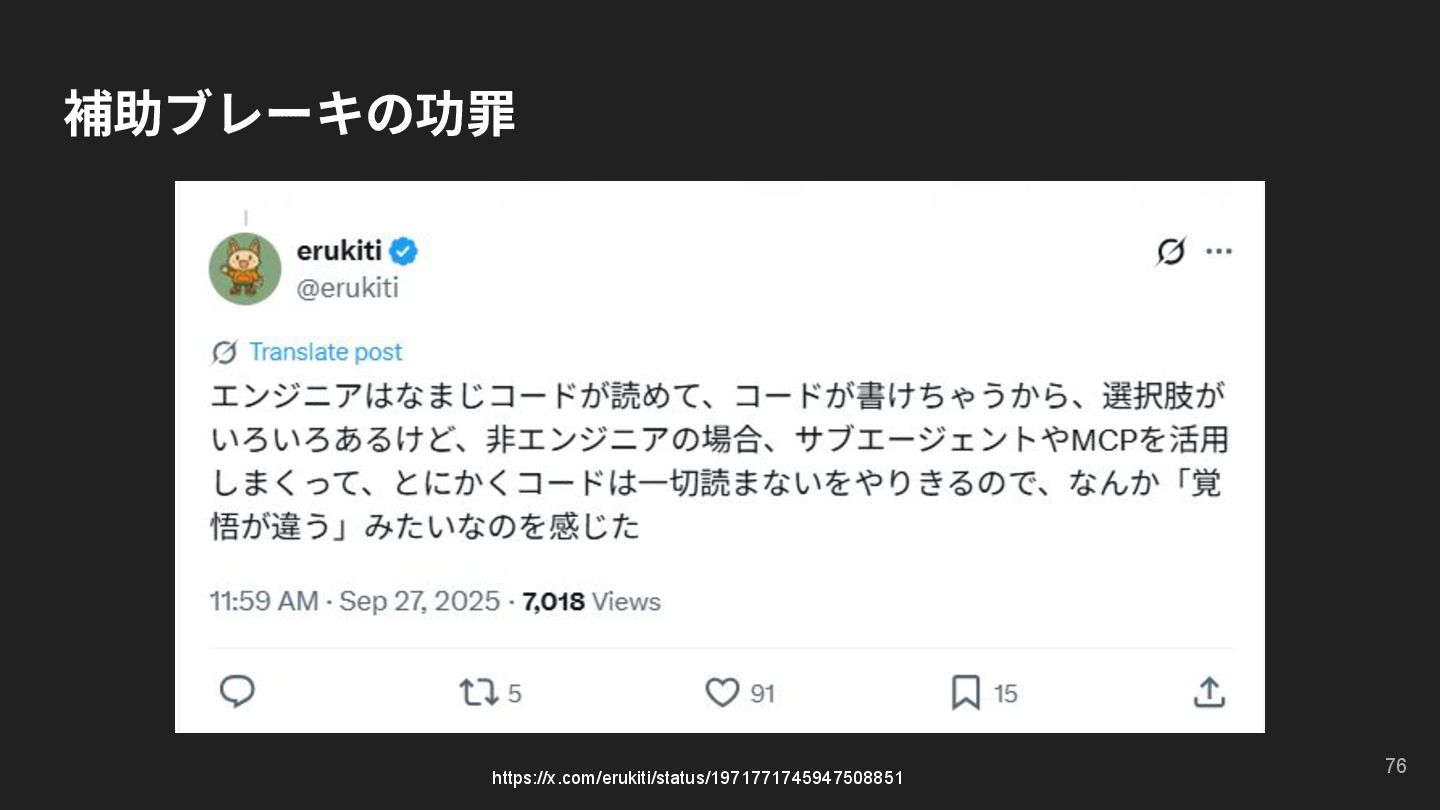Click the blue verified badge next to erukiti
Screen dimensions: 1440x810
point(403,251)
